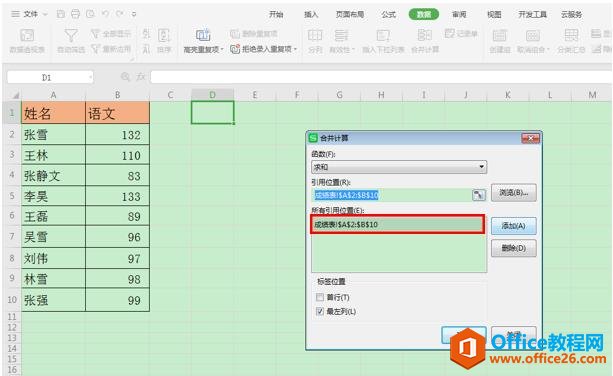Click the 重新应用 filter button
This screenshot has width=613, height=376.
(111, 49)
